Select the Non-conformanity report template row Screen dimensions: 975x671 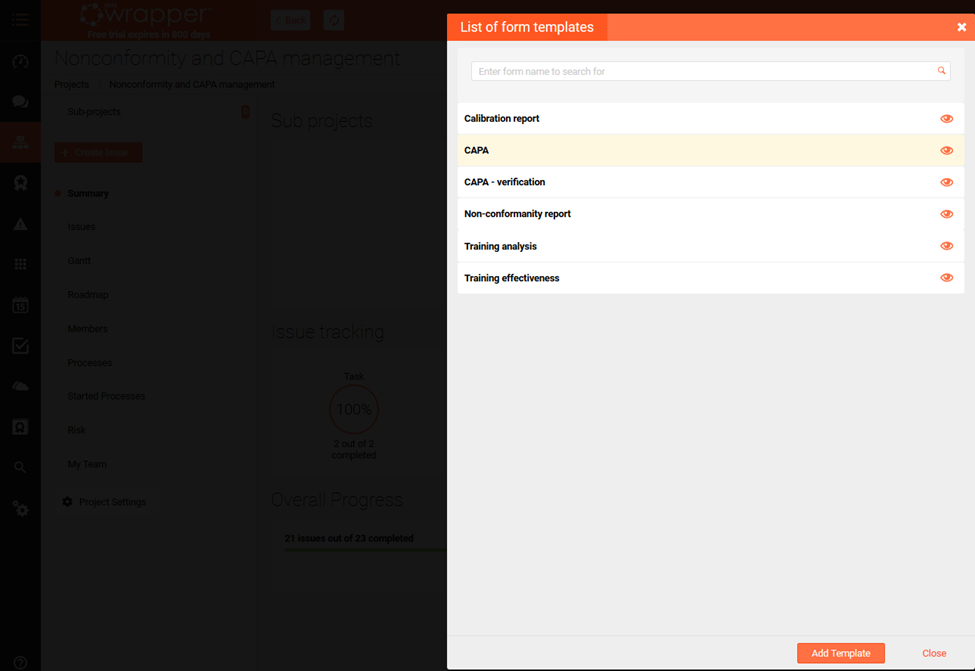click(x=710, y=214)
